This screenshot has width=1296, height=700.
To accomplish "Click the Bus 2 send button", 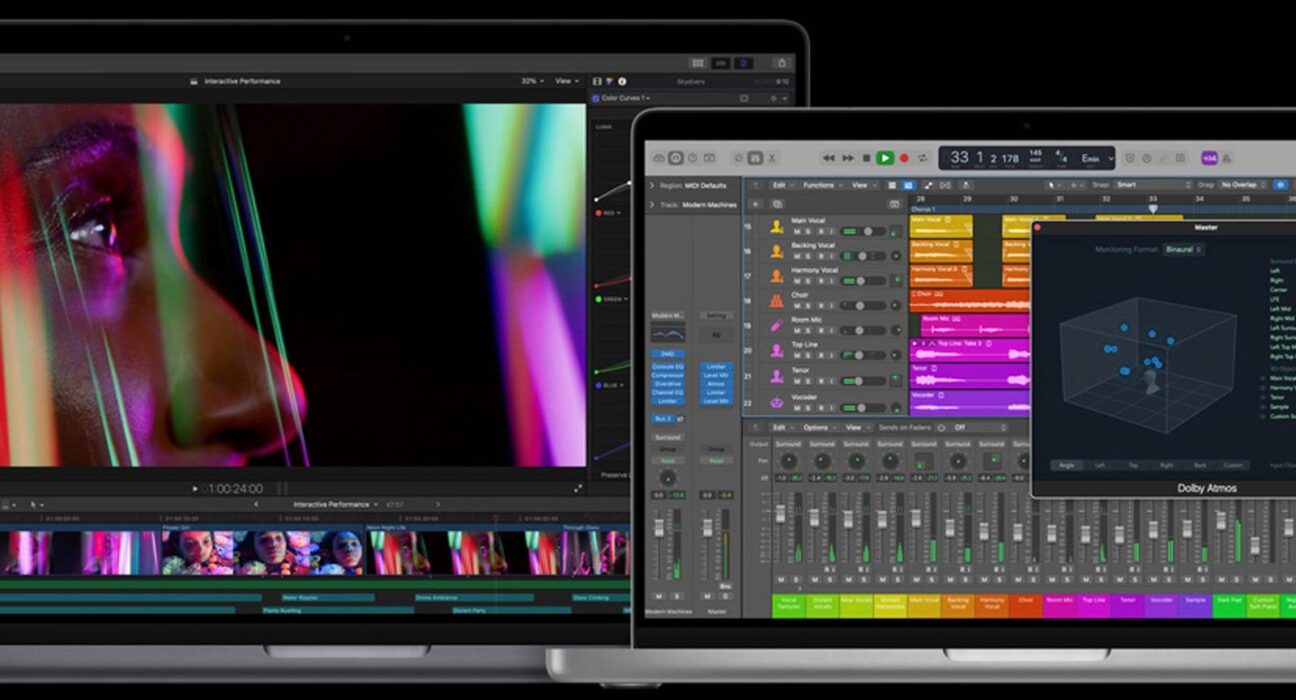I will click(665, 418).
